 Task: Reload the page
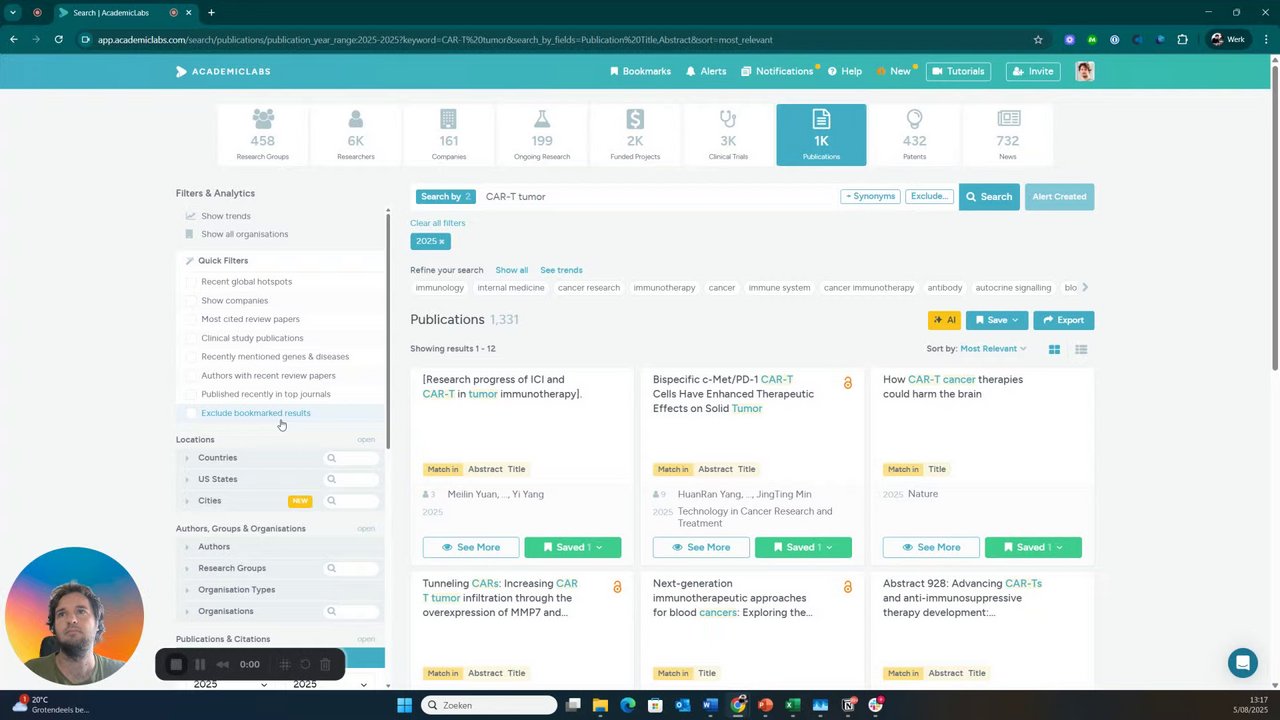[59, 40]
